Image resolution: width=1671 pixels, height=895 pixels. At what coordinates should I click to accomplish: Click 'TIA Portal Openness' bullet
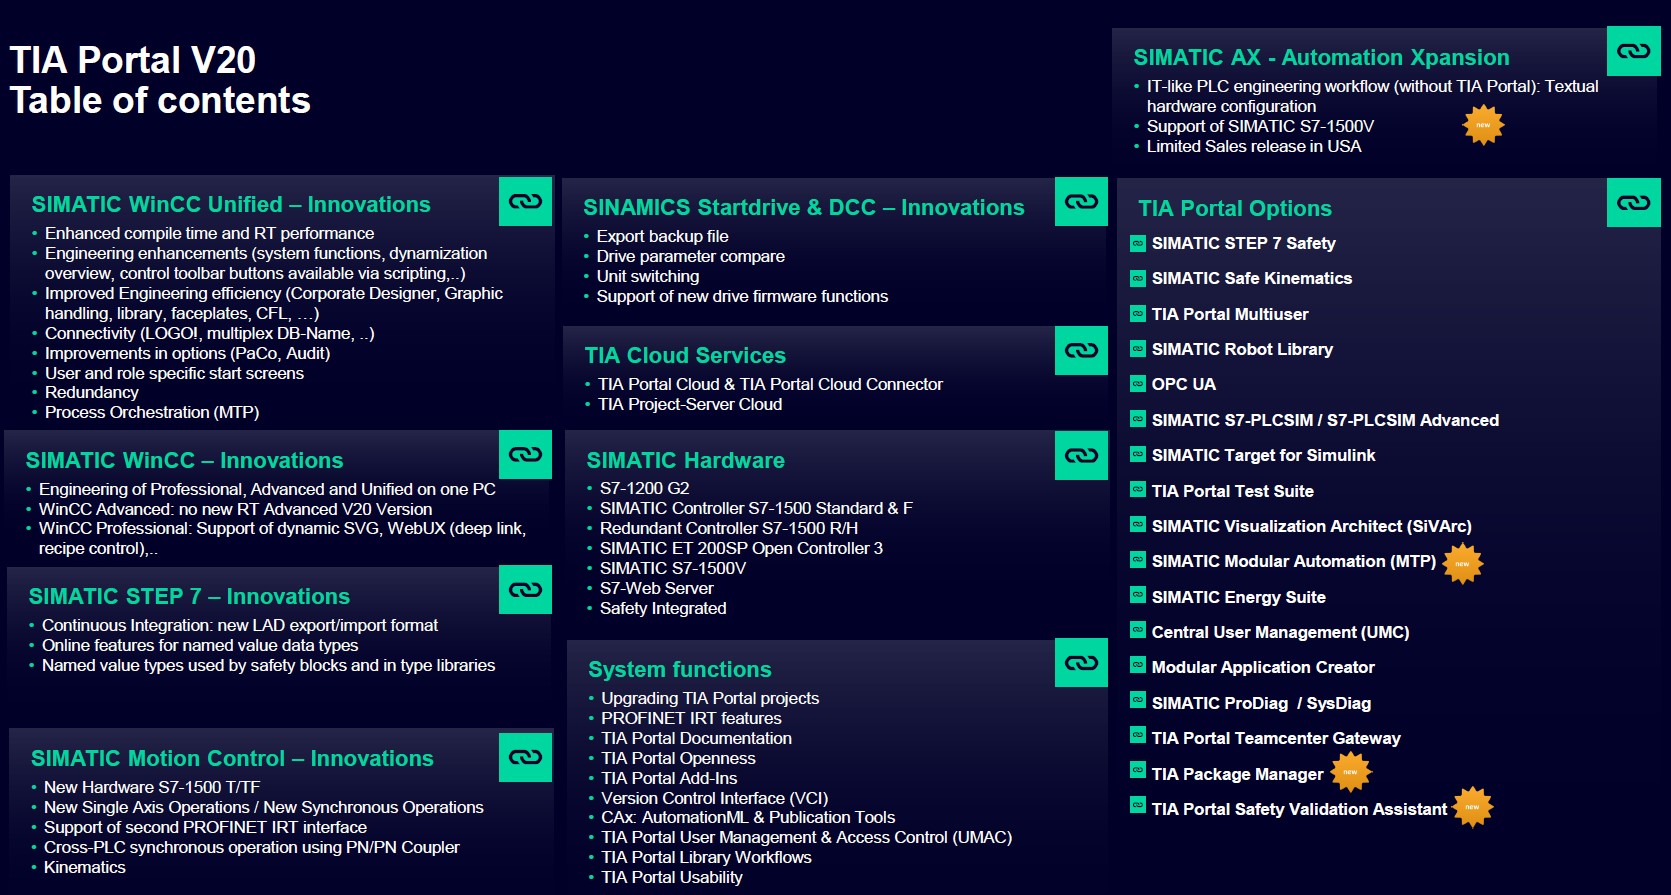click(678, 758)
